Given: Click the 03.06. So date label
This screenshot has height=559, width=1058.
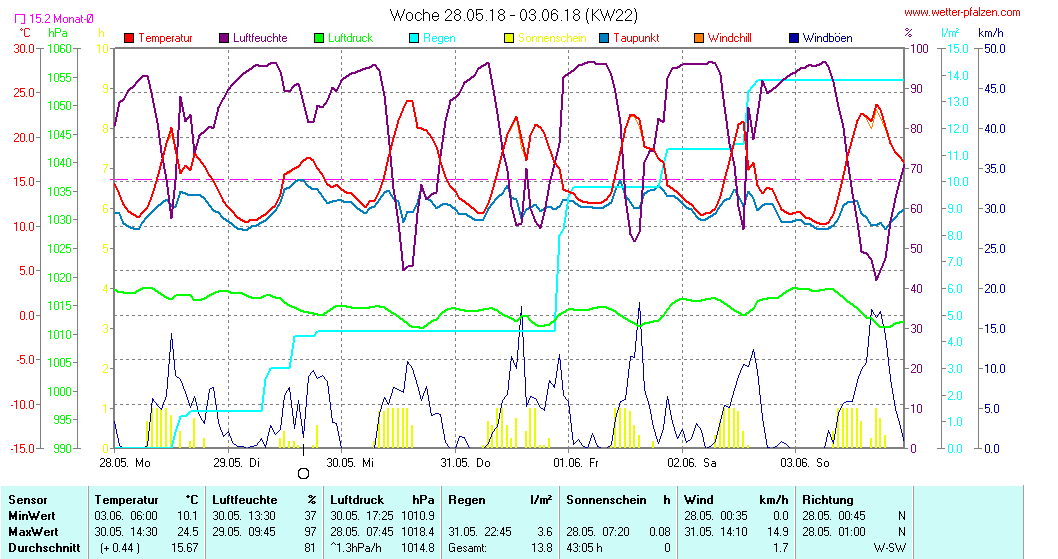Looking at the screenshot, I should point(805,463).
